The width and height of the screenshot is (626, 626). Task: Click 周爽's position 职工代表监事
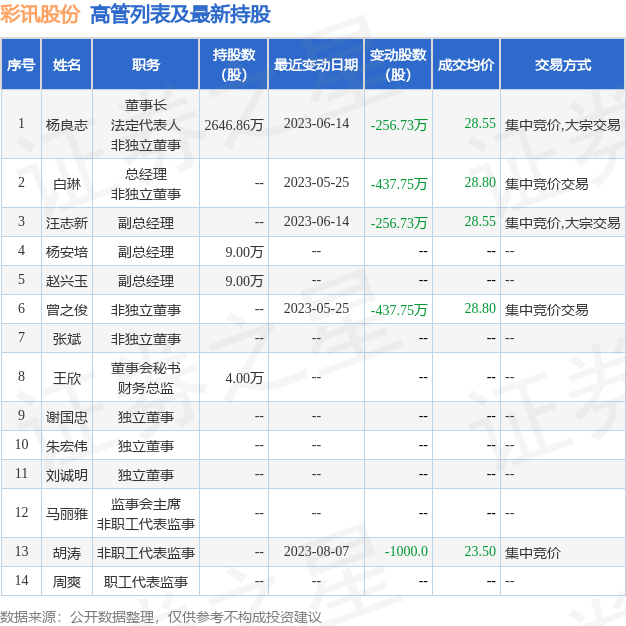click(146, 582)
